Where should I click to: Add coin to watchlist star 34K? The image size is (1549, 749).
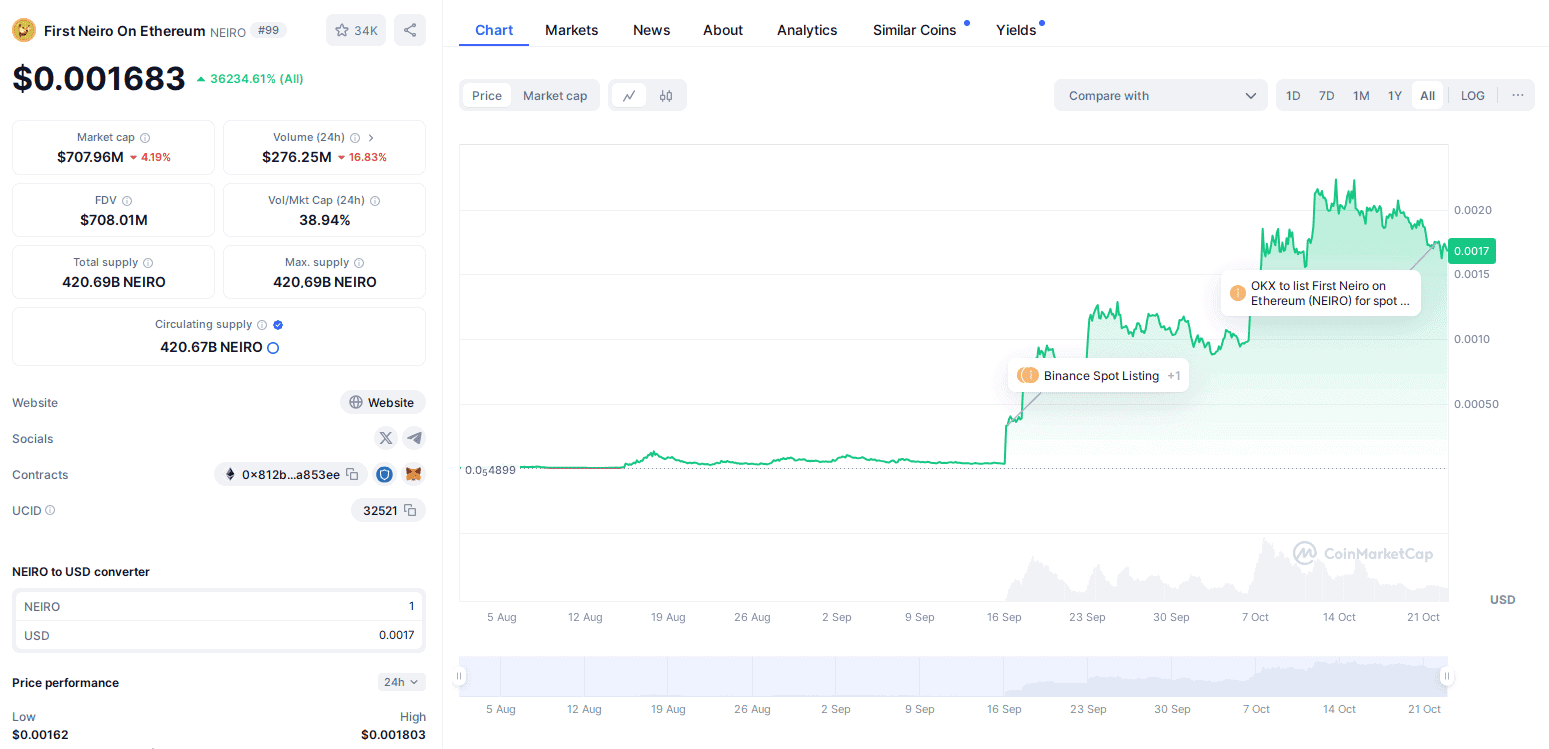coord(356,30)
